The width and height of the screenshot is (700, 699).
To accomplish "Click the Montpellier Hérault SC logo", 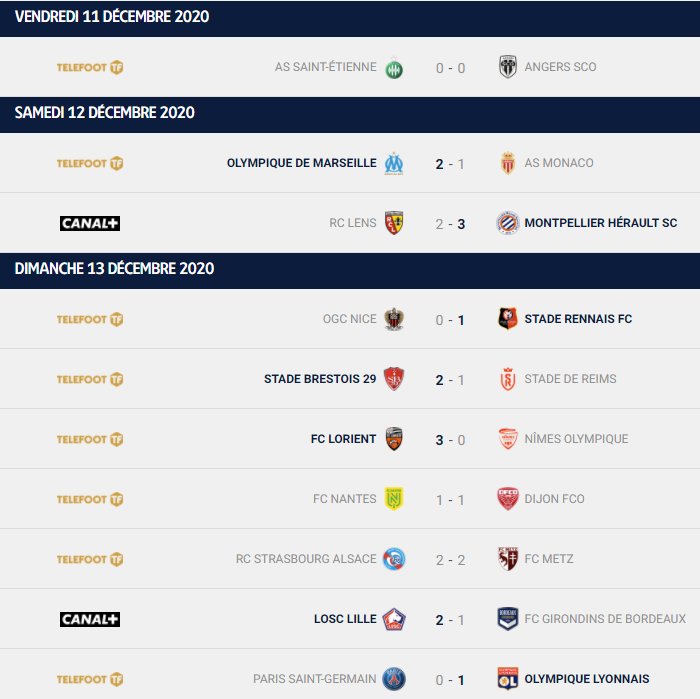I will tap(508, 223).
